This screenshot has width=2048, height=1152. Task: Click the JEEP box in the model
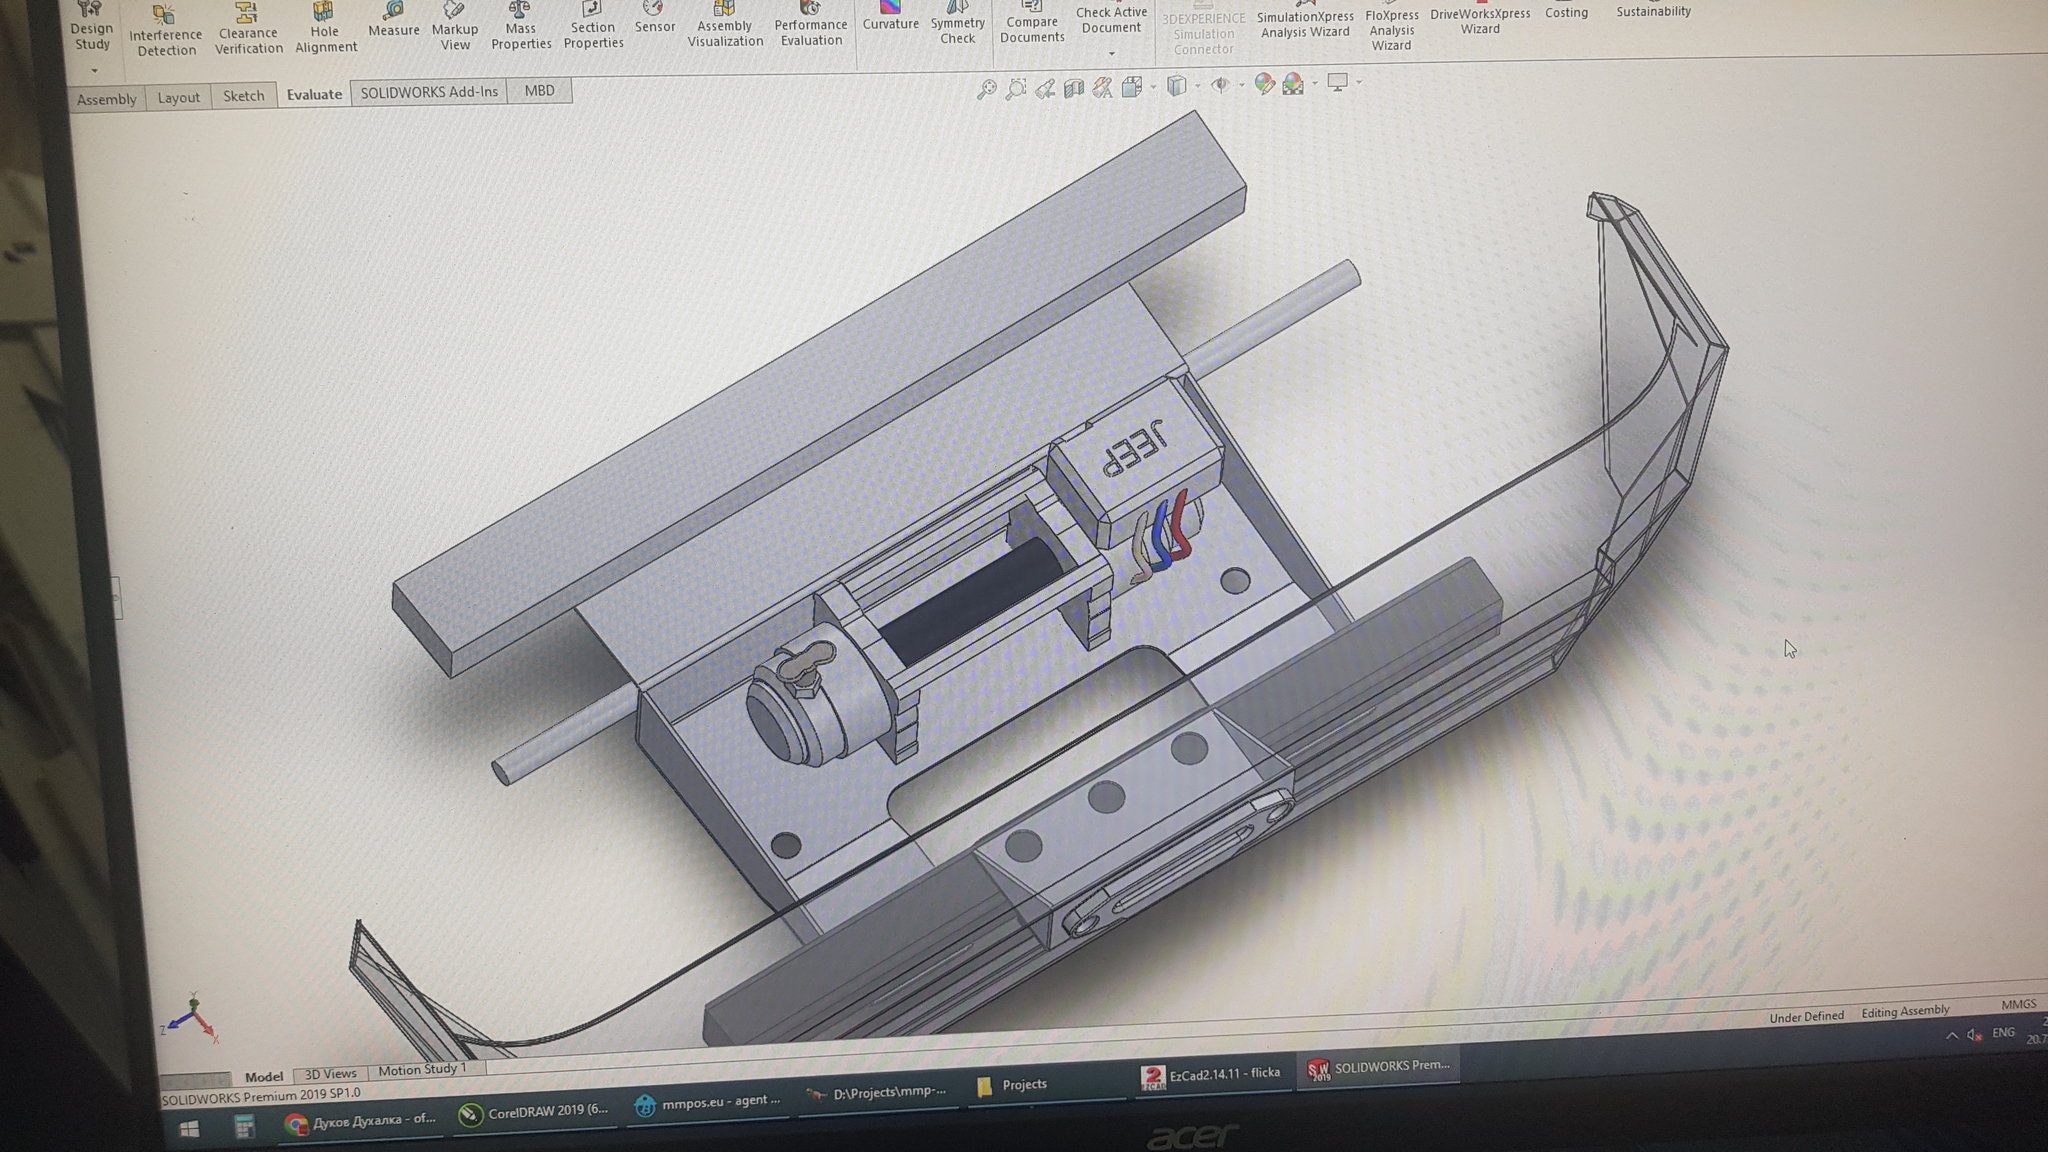click(x=1136, y=450)
